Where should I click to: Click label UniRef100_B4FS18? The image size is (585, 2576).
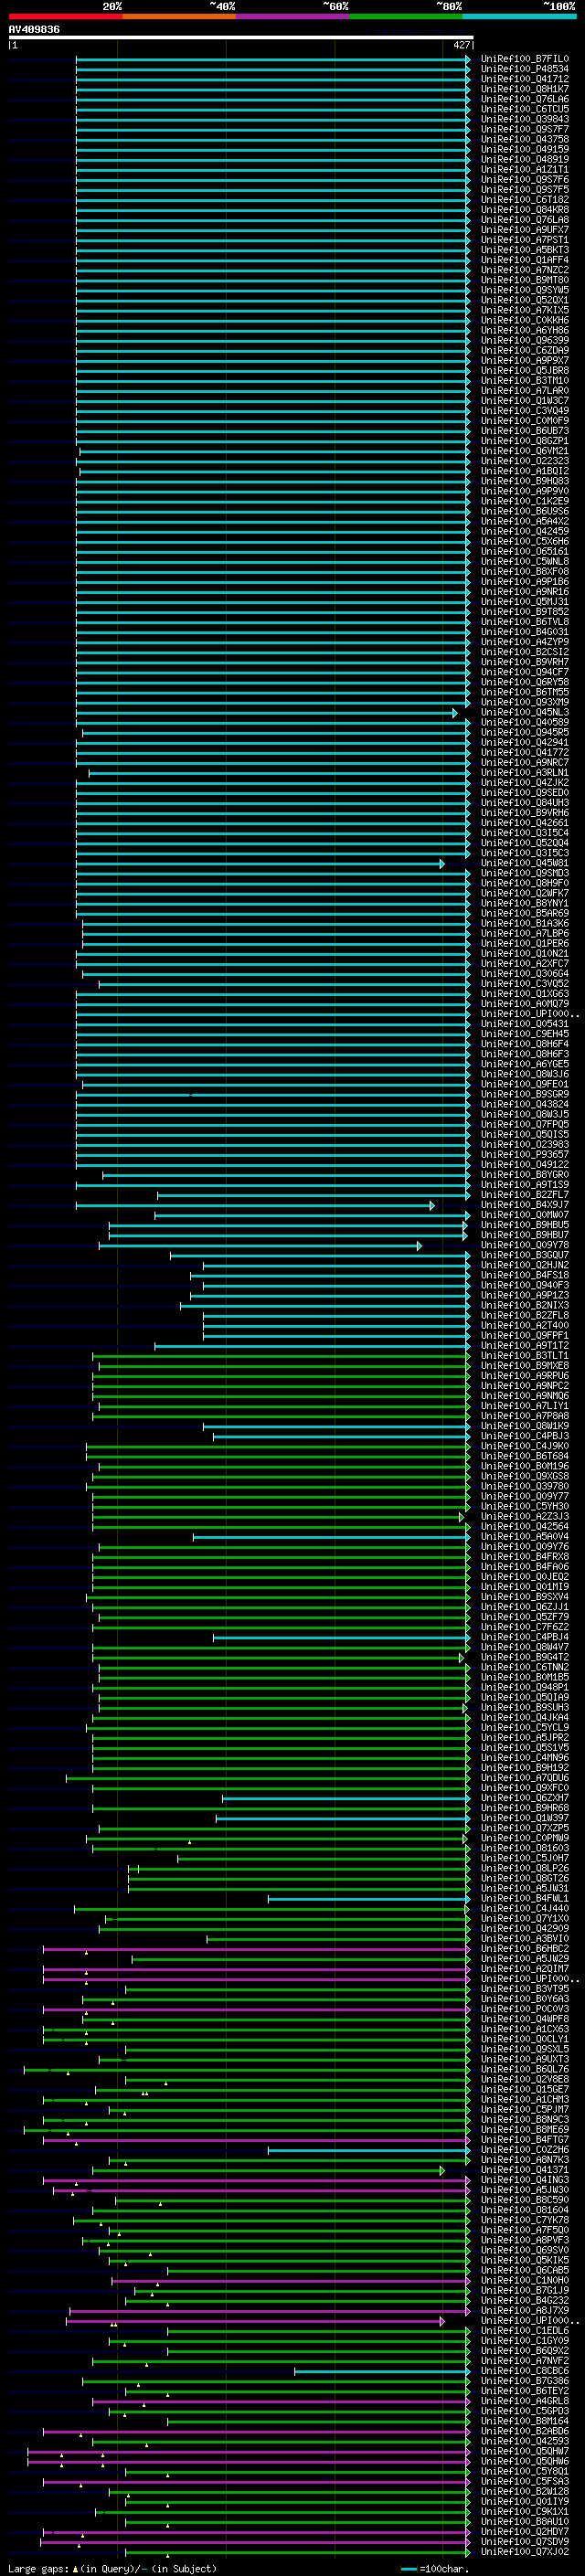pyautogui.click(x=524, y=1275)
